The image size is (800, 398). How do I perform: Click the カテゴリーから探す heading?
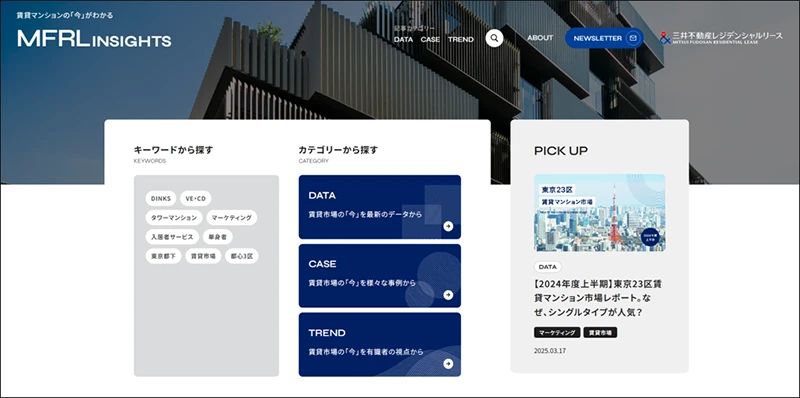338,150
